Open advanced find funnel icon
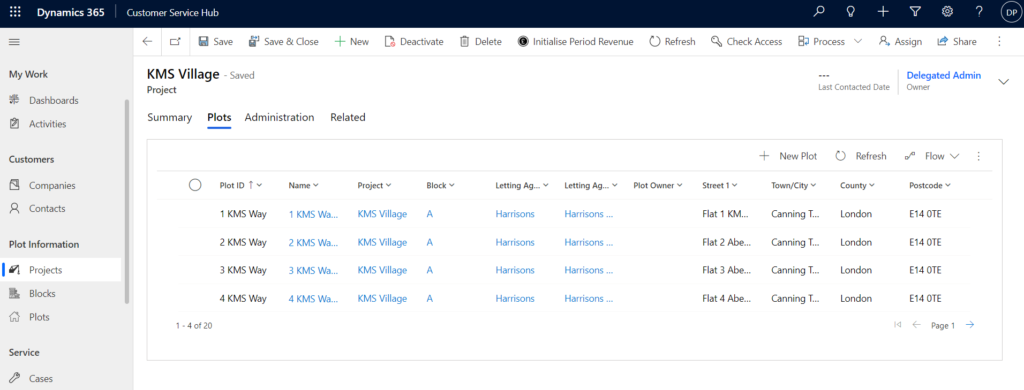Screen dimensions: 1024x390 pos(915,12)
